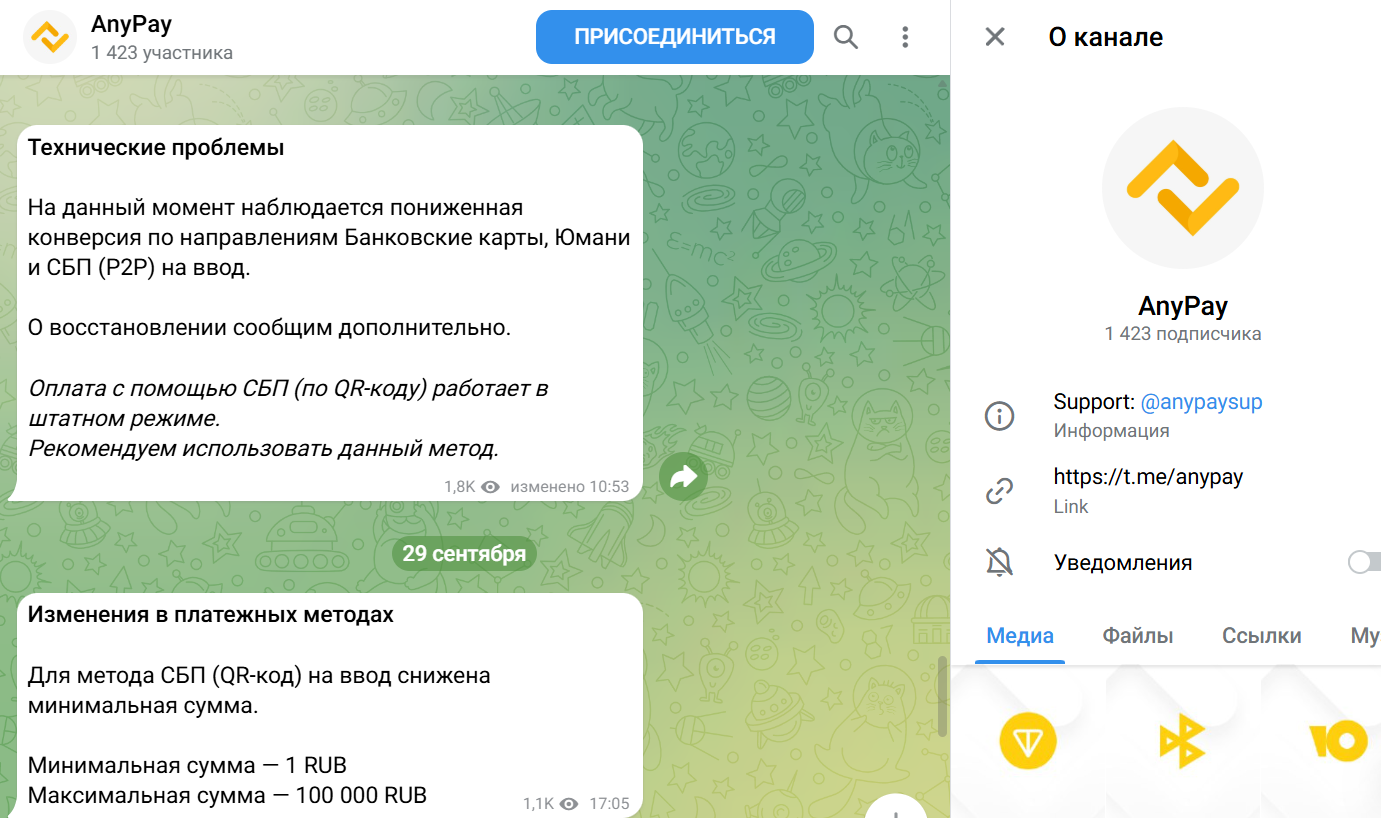Click the AnyPay channel avatar in header
The image size is (1381, 818).
pyautogui.click(x=50, y=36)
